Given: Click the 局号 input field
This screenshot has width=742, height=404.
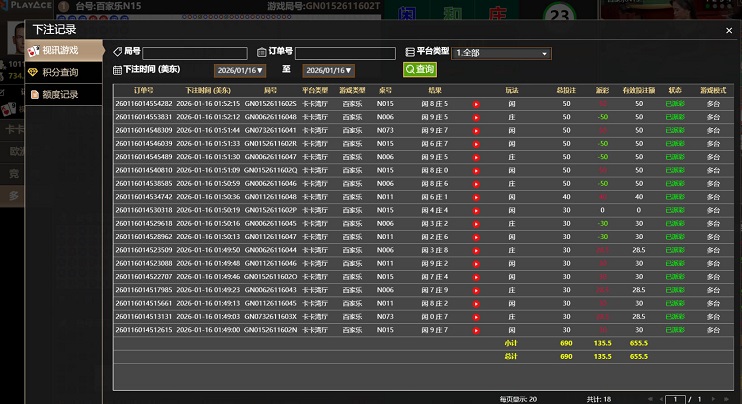Looking at the screenshot, I should [194, 53].
